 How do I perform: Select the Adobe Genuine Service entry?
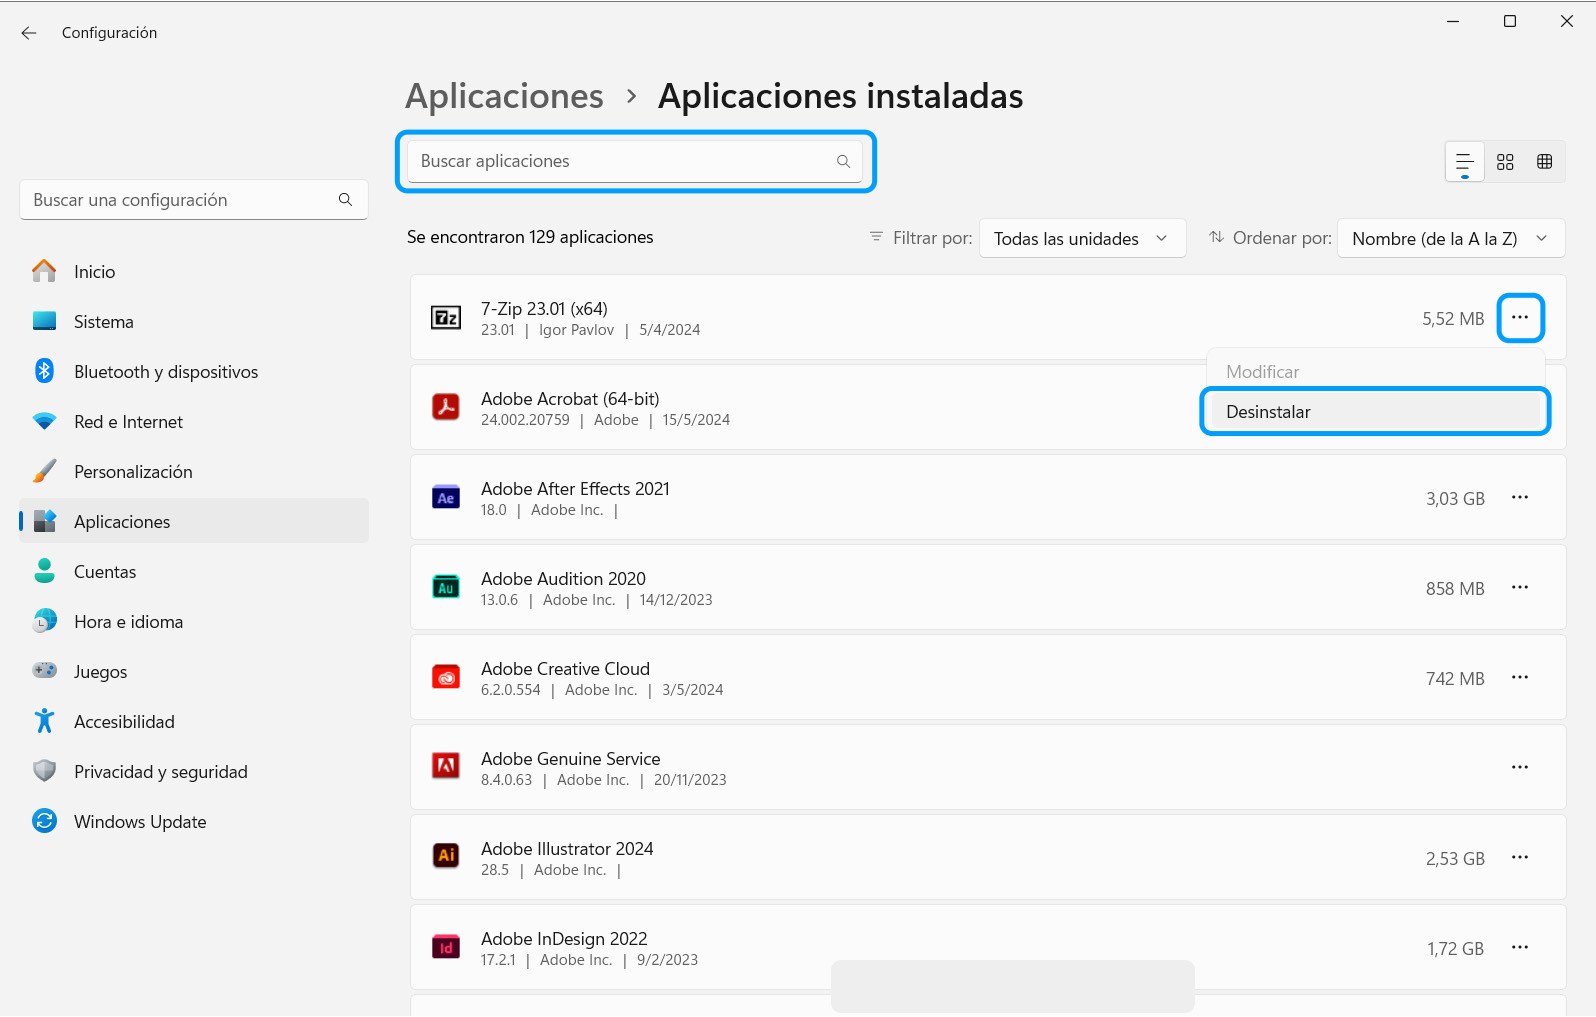click(988, 768)
